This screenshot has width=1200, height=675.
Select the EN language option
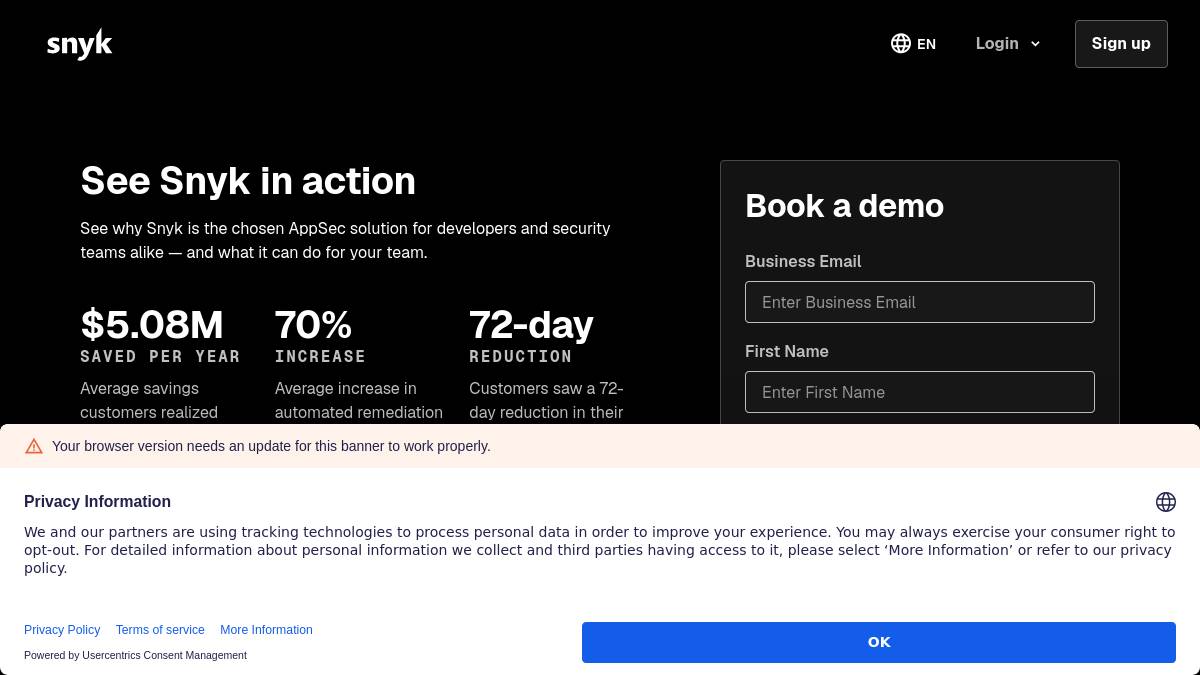(x=926, y=44)
